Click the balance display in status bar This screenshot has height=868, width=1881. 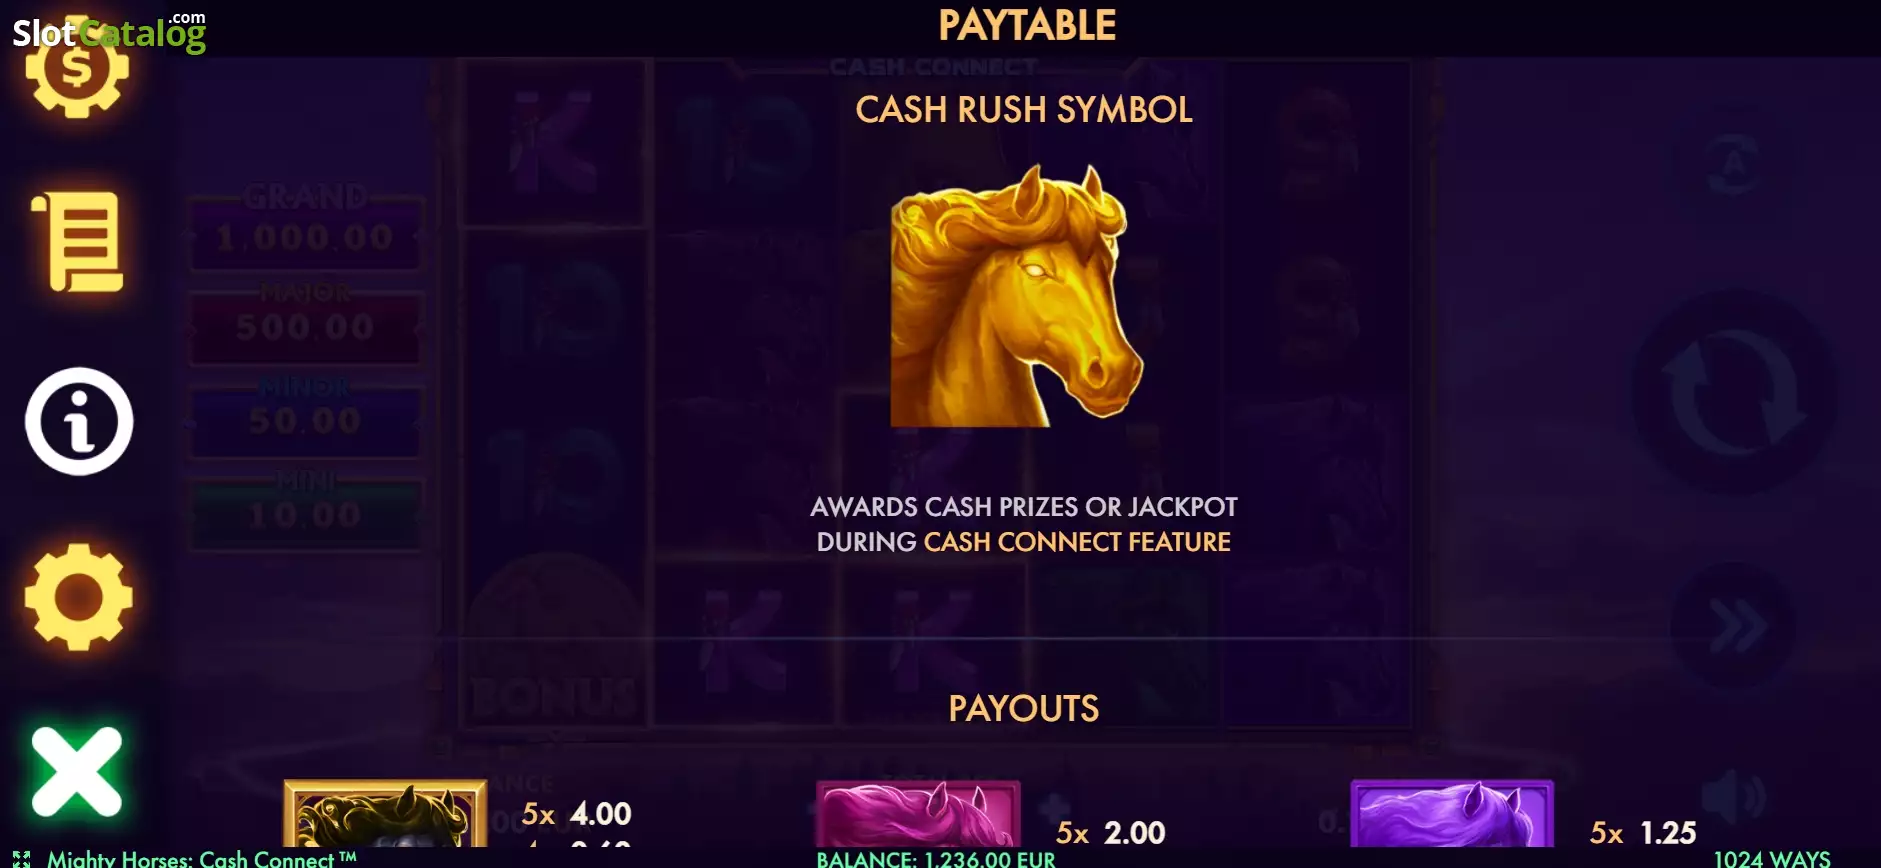coord(936,859)
